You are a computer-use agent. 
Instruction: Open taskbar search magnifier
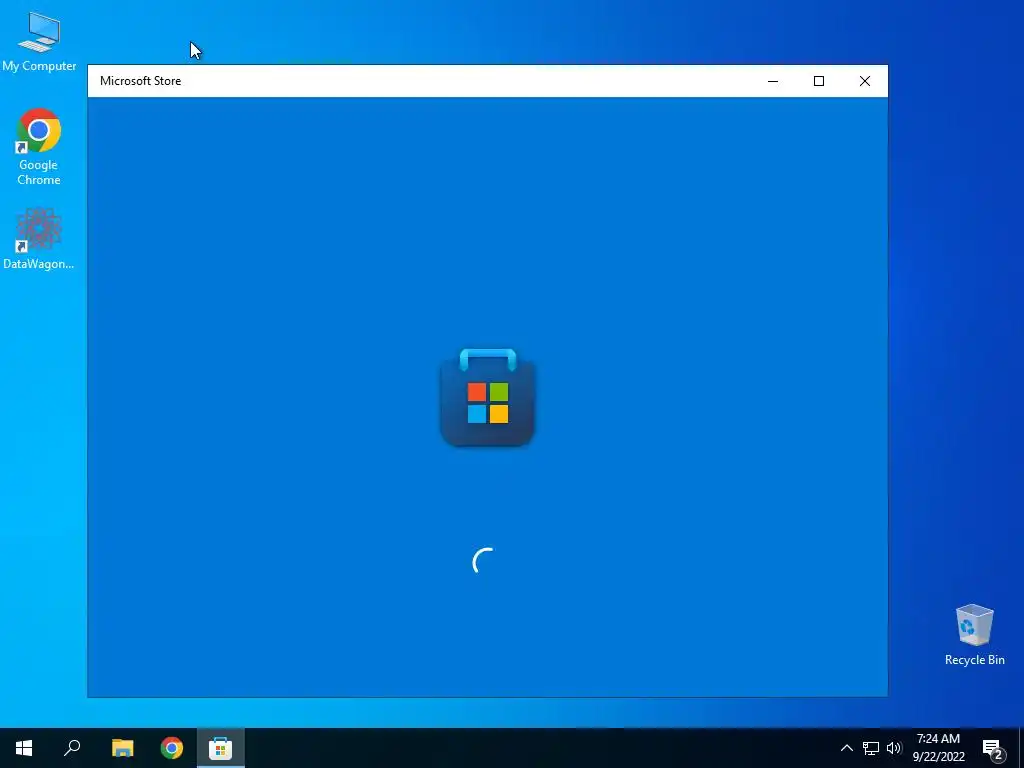[72, 748]
